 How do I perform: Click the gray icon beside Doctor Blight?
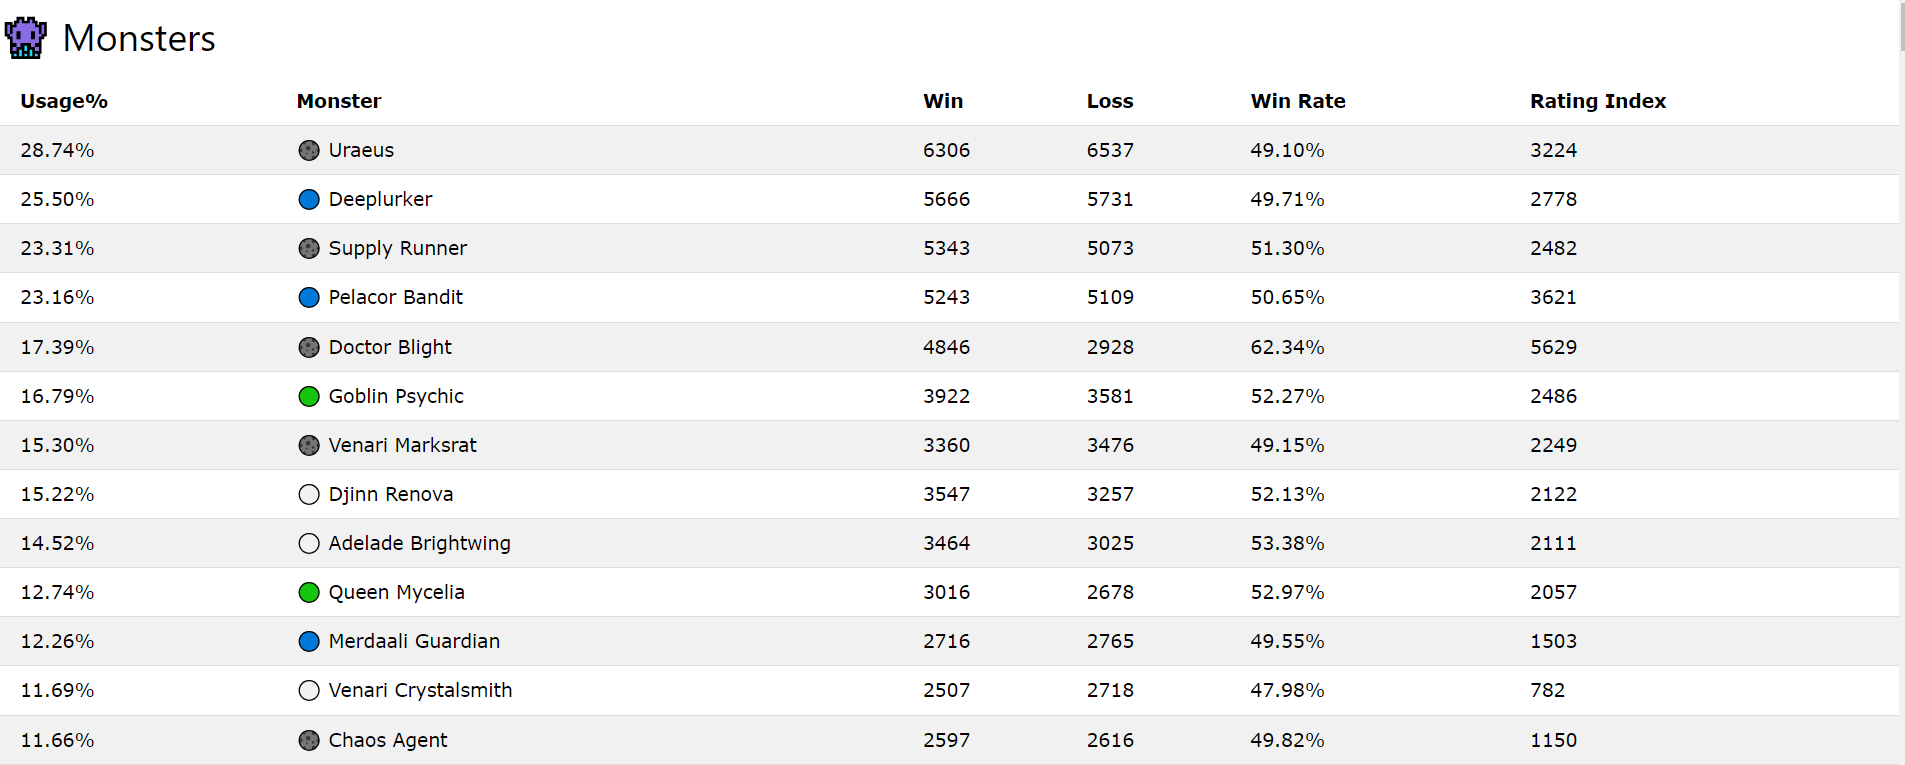click(309, 347)
